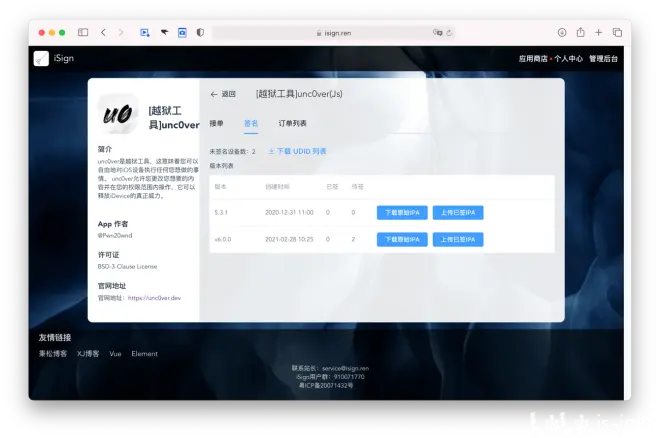This screenshot has height=438, width=660.
Task: Open Safari downloads icon
Action: (x=562, y=32)
